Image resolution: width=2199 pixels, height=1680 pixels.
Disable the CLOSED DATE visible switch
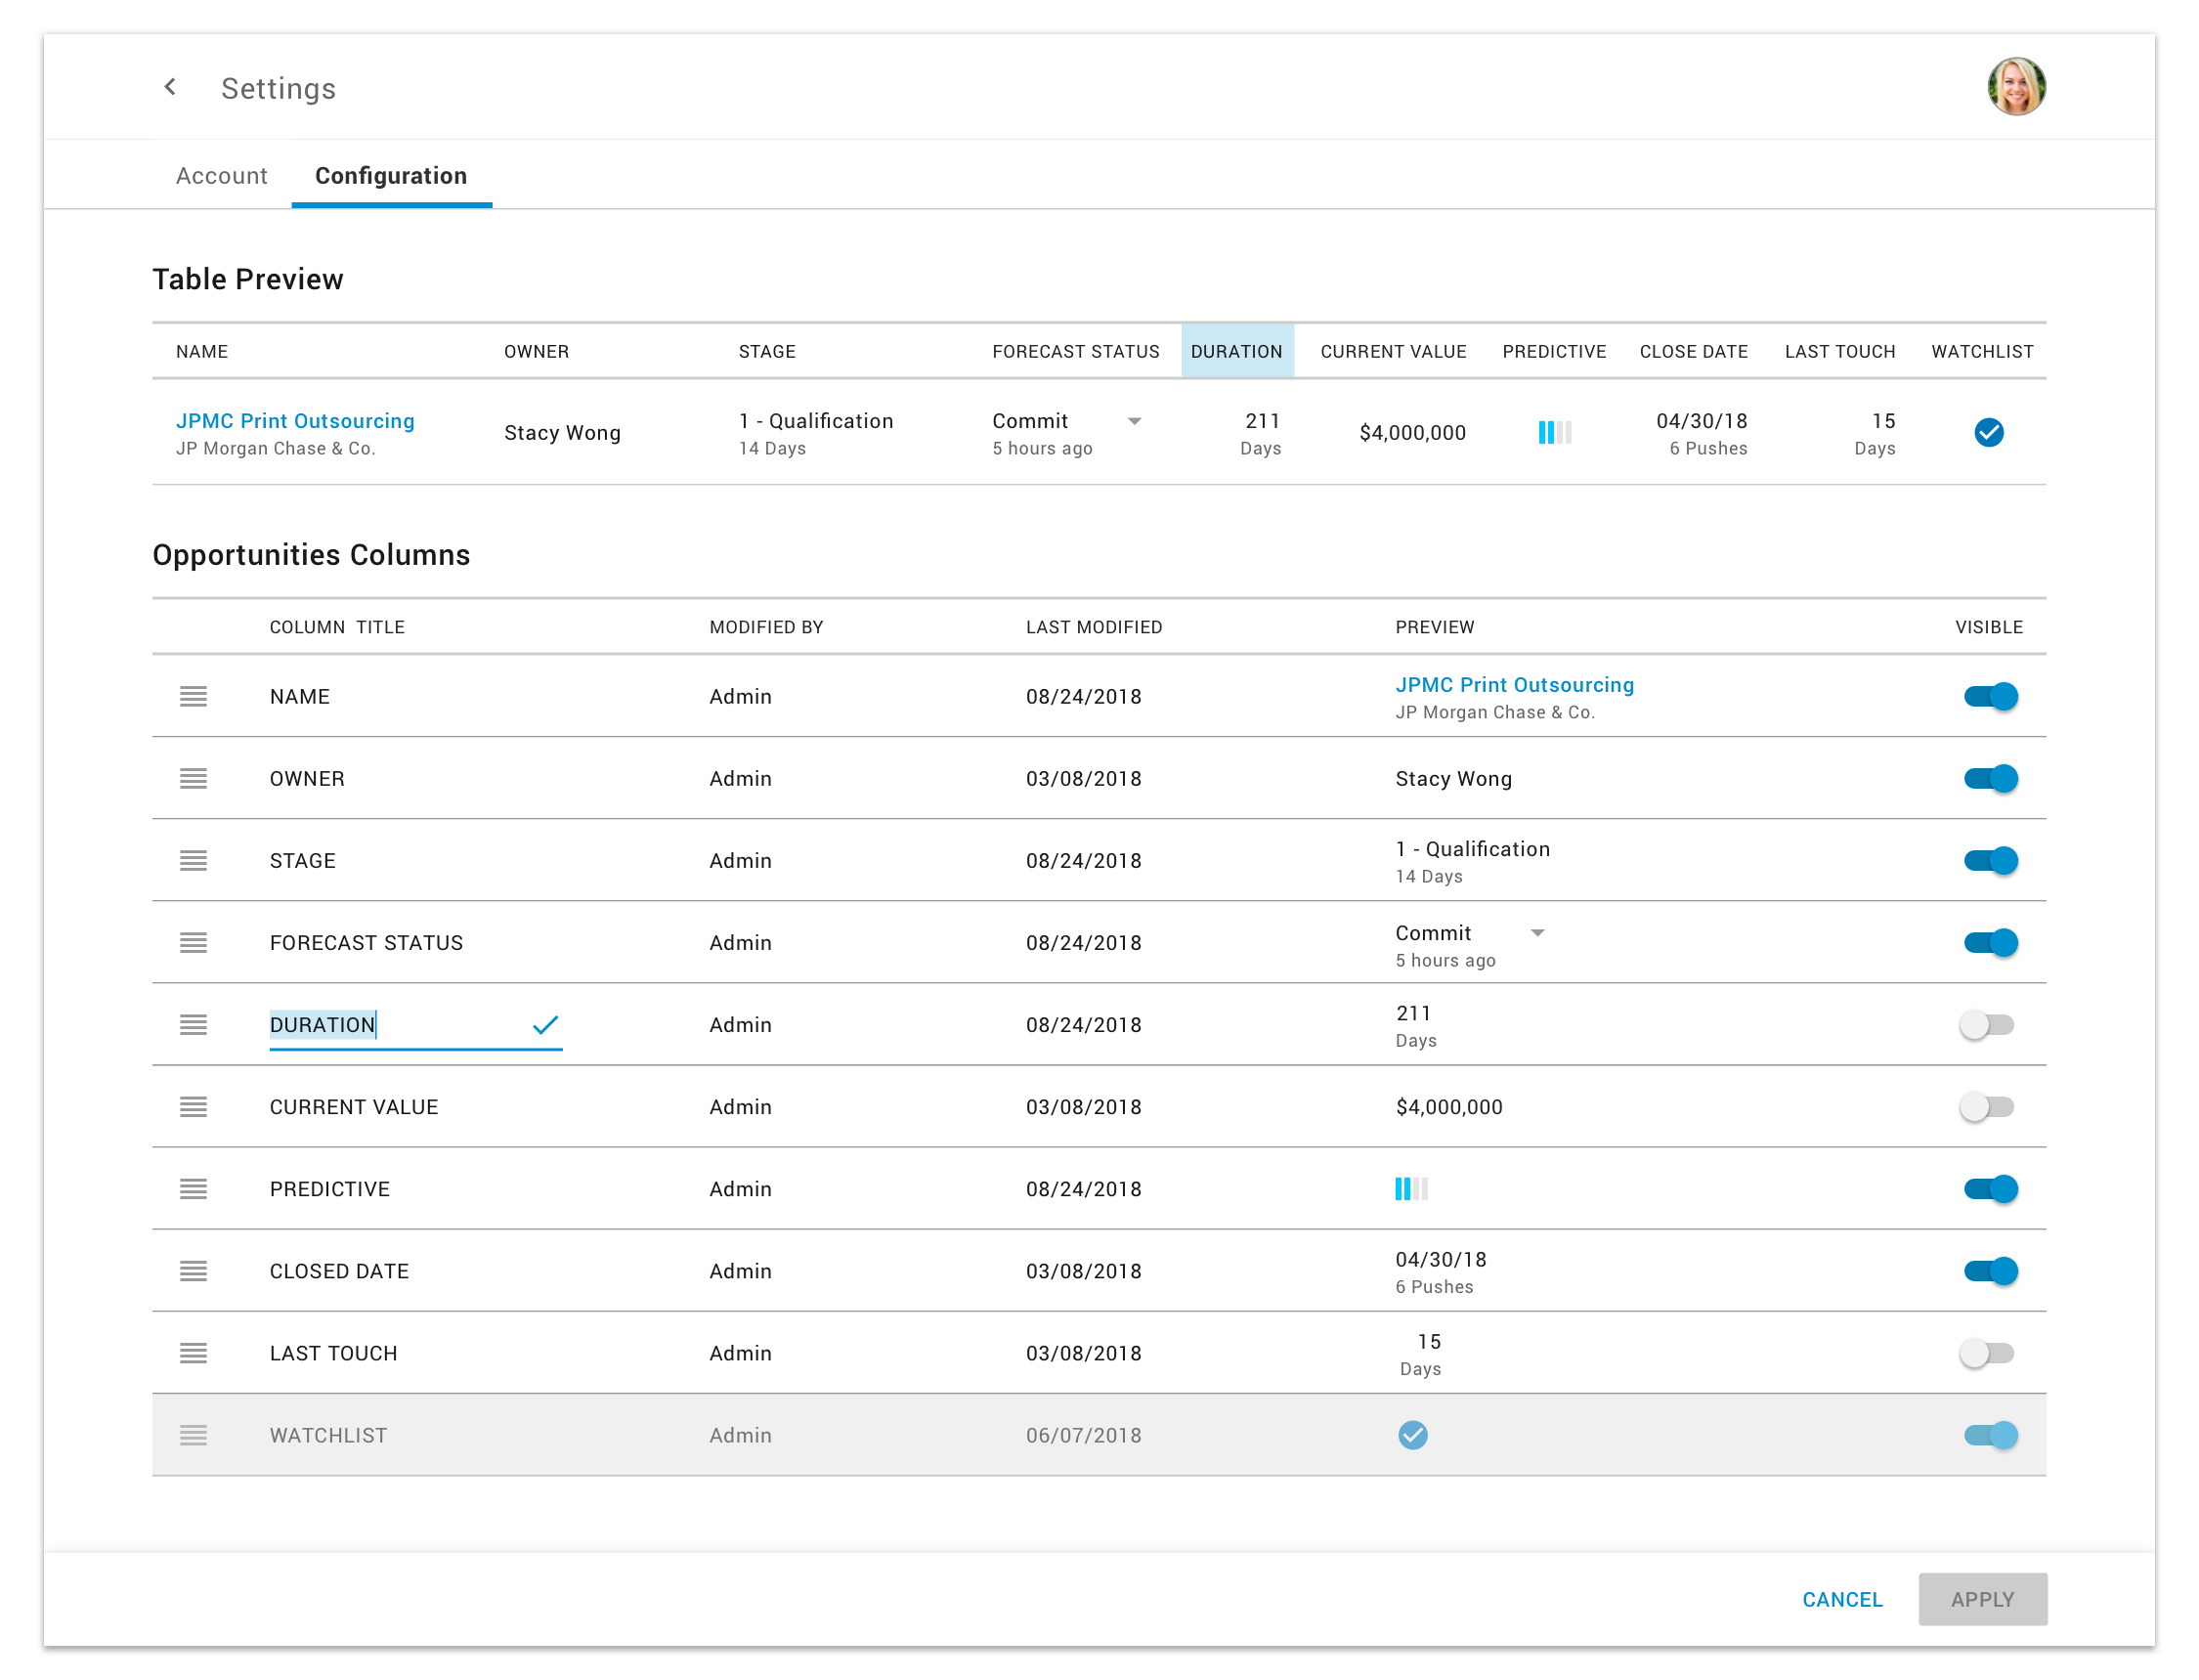tap(1988, 1270)
